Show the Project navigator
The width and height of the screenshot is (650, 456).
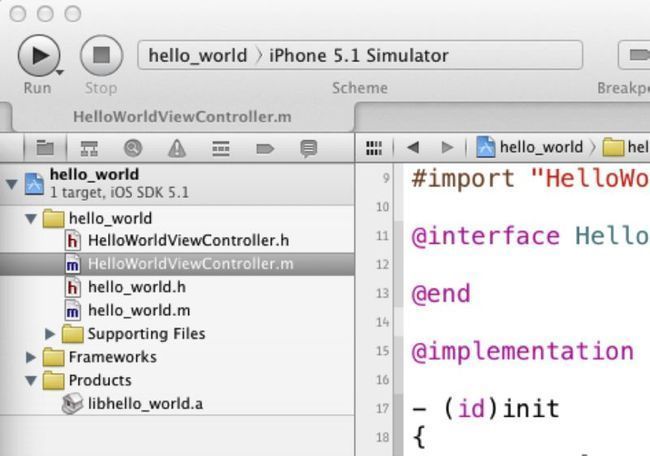[45, 148]
